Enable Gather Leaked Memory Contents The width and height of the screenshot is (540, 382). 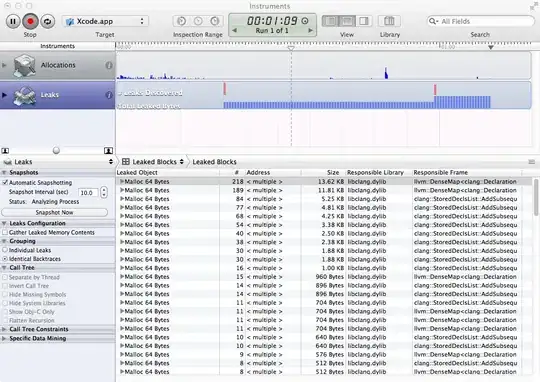coord(5,233)
